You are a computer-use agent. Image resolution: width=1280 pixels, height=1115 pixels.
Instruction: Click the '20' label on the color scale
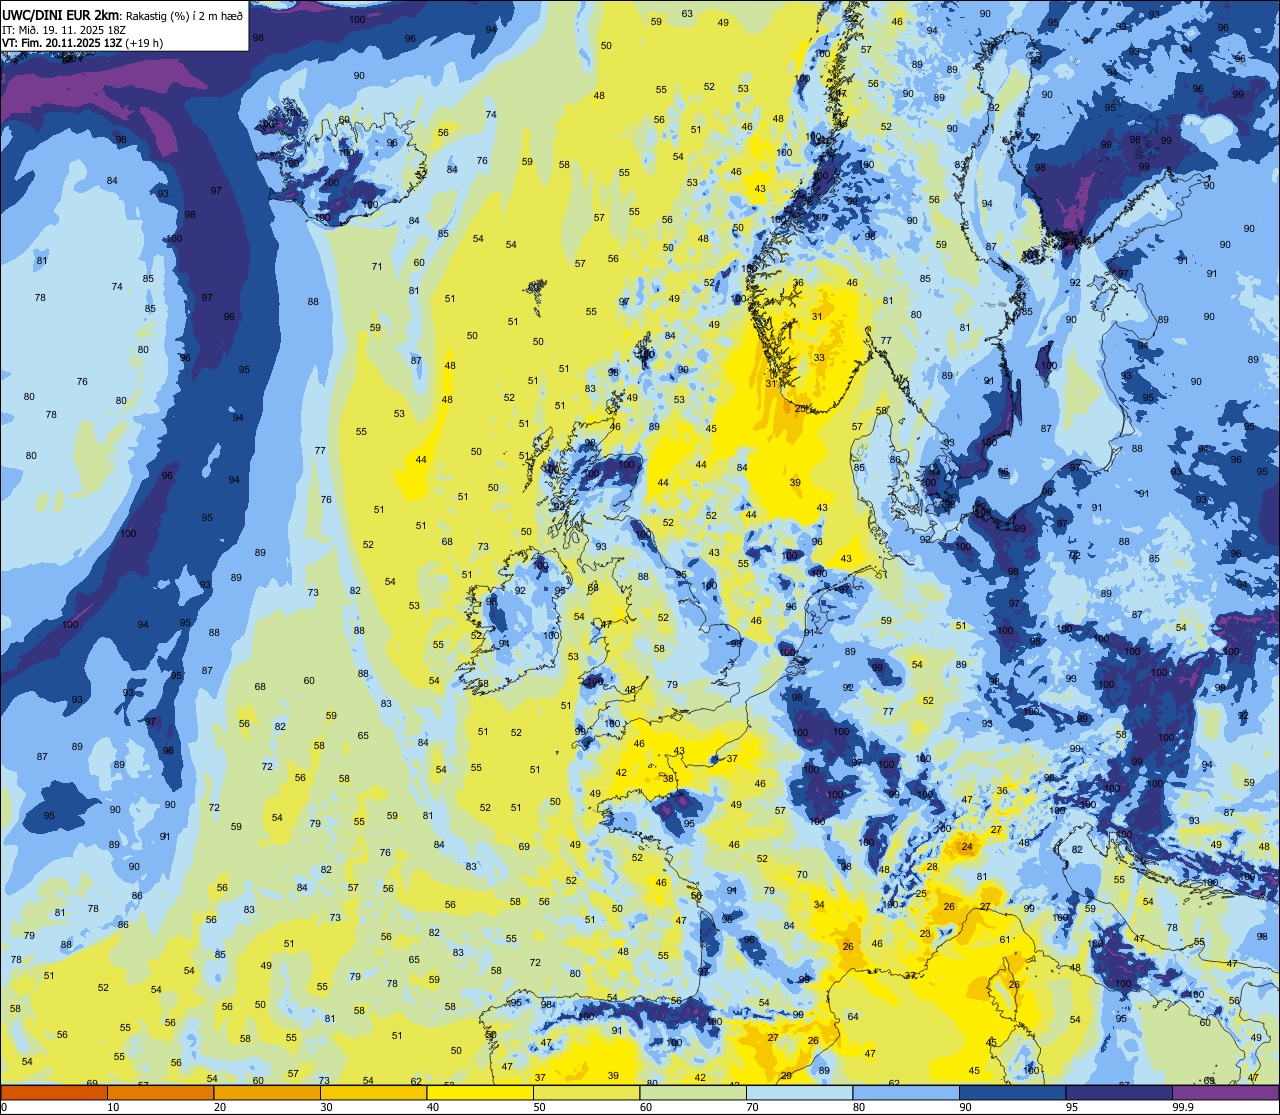[220, 1107]
